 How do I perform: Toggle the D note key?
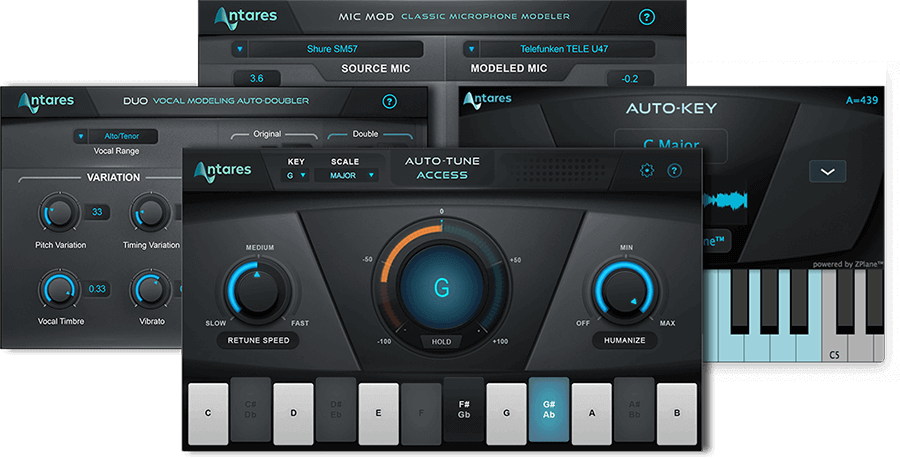293,413
